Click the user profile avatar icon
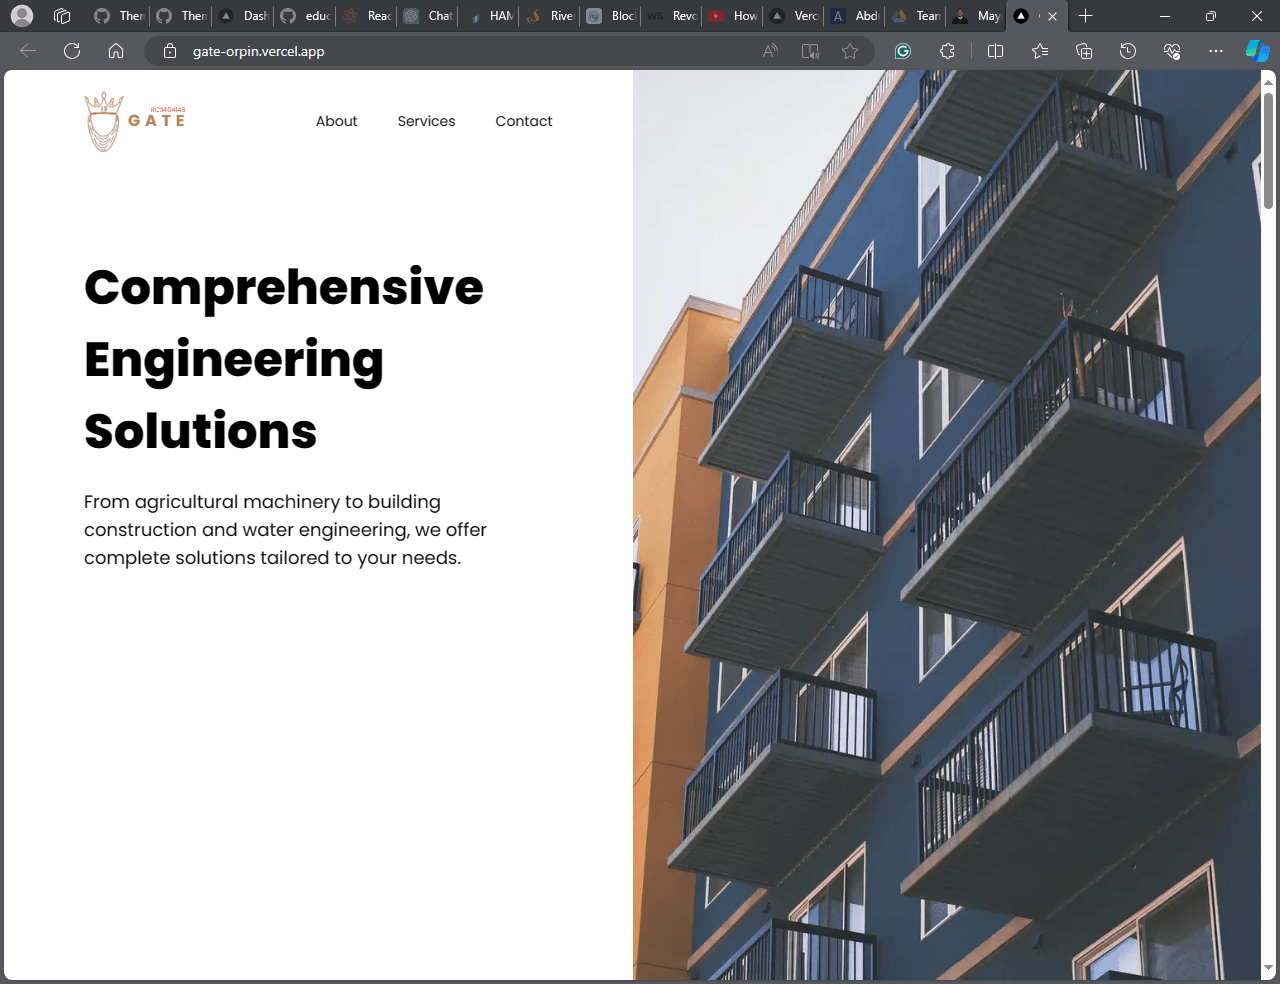The height and width of the screenshot is (984, 1280). 22,16
